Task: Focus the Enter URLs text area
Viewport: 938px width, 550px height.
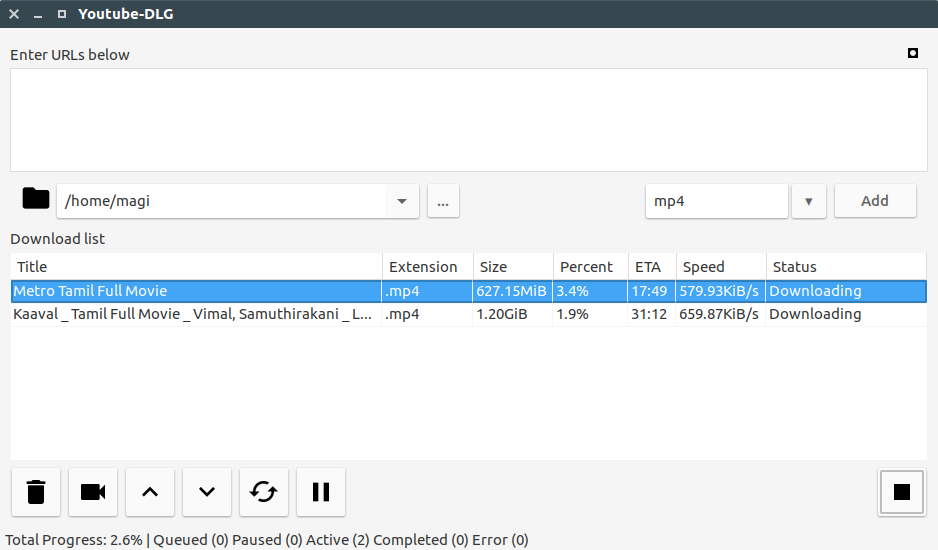Action: [x=469, y=120]
